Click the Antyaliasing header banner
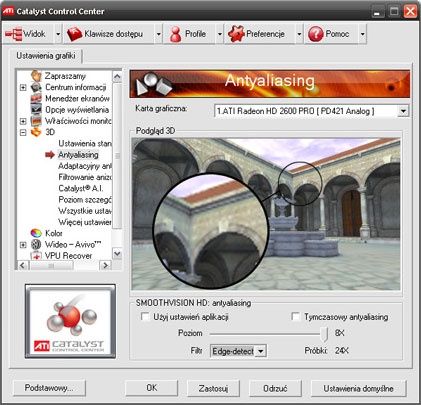This screenshot has width=421, height=405. (x=270, y=83)
